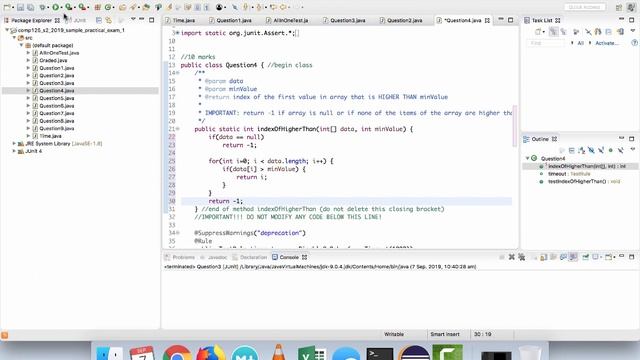The image size is (640, 360).
Task: Select Question5.java in Package Explorer
Action: 57,98
